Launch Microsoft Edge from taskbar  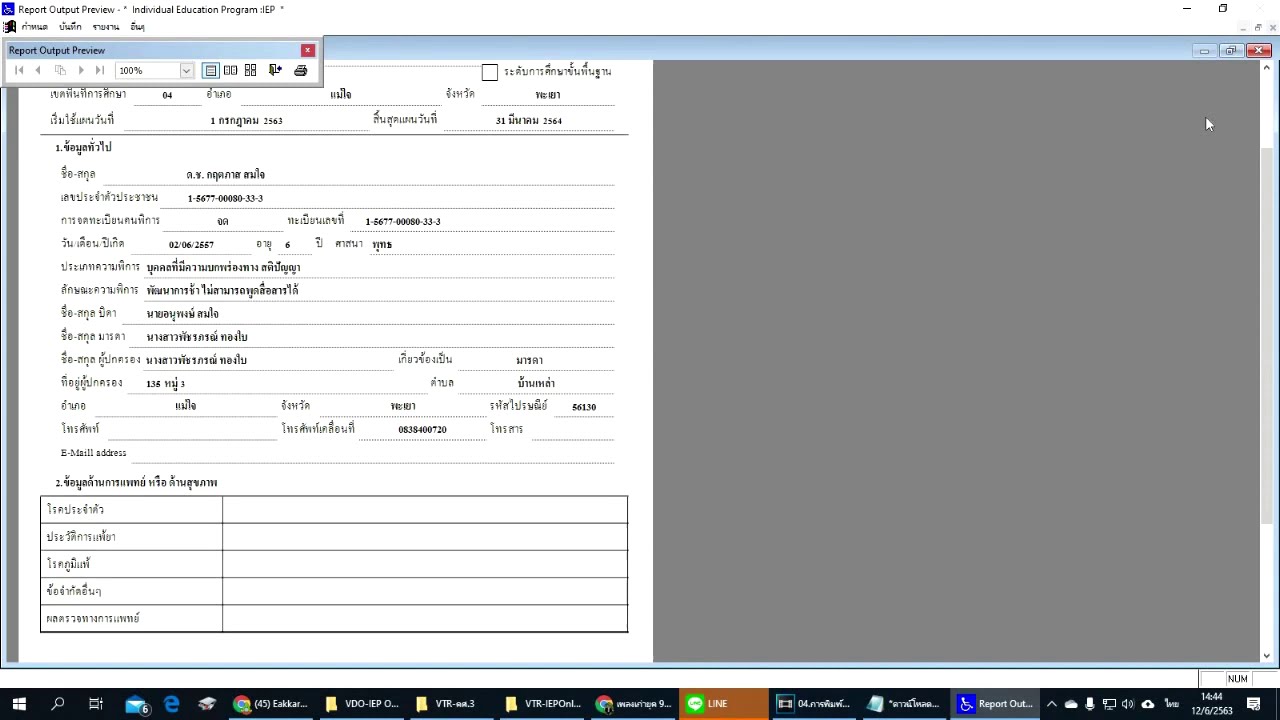tap(172, 704)
